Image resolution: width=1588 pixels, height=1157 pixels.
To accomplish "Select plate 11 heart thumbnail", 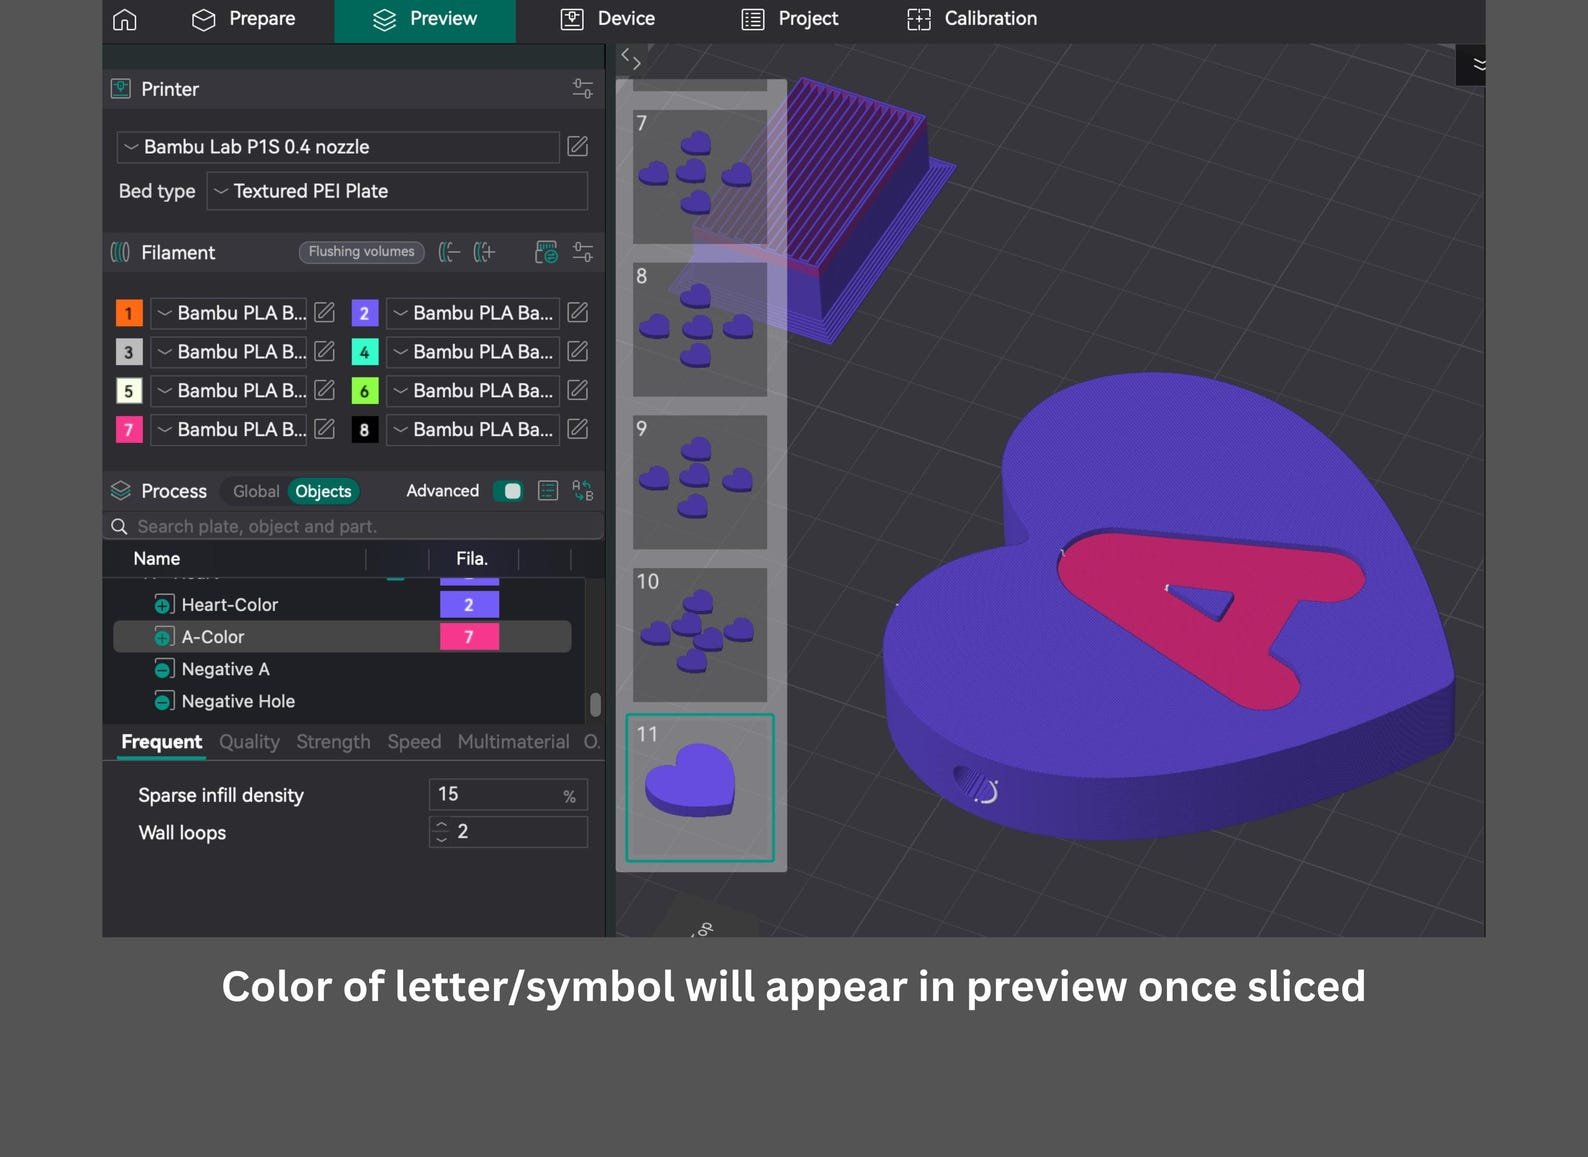I will [700, 788].
